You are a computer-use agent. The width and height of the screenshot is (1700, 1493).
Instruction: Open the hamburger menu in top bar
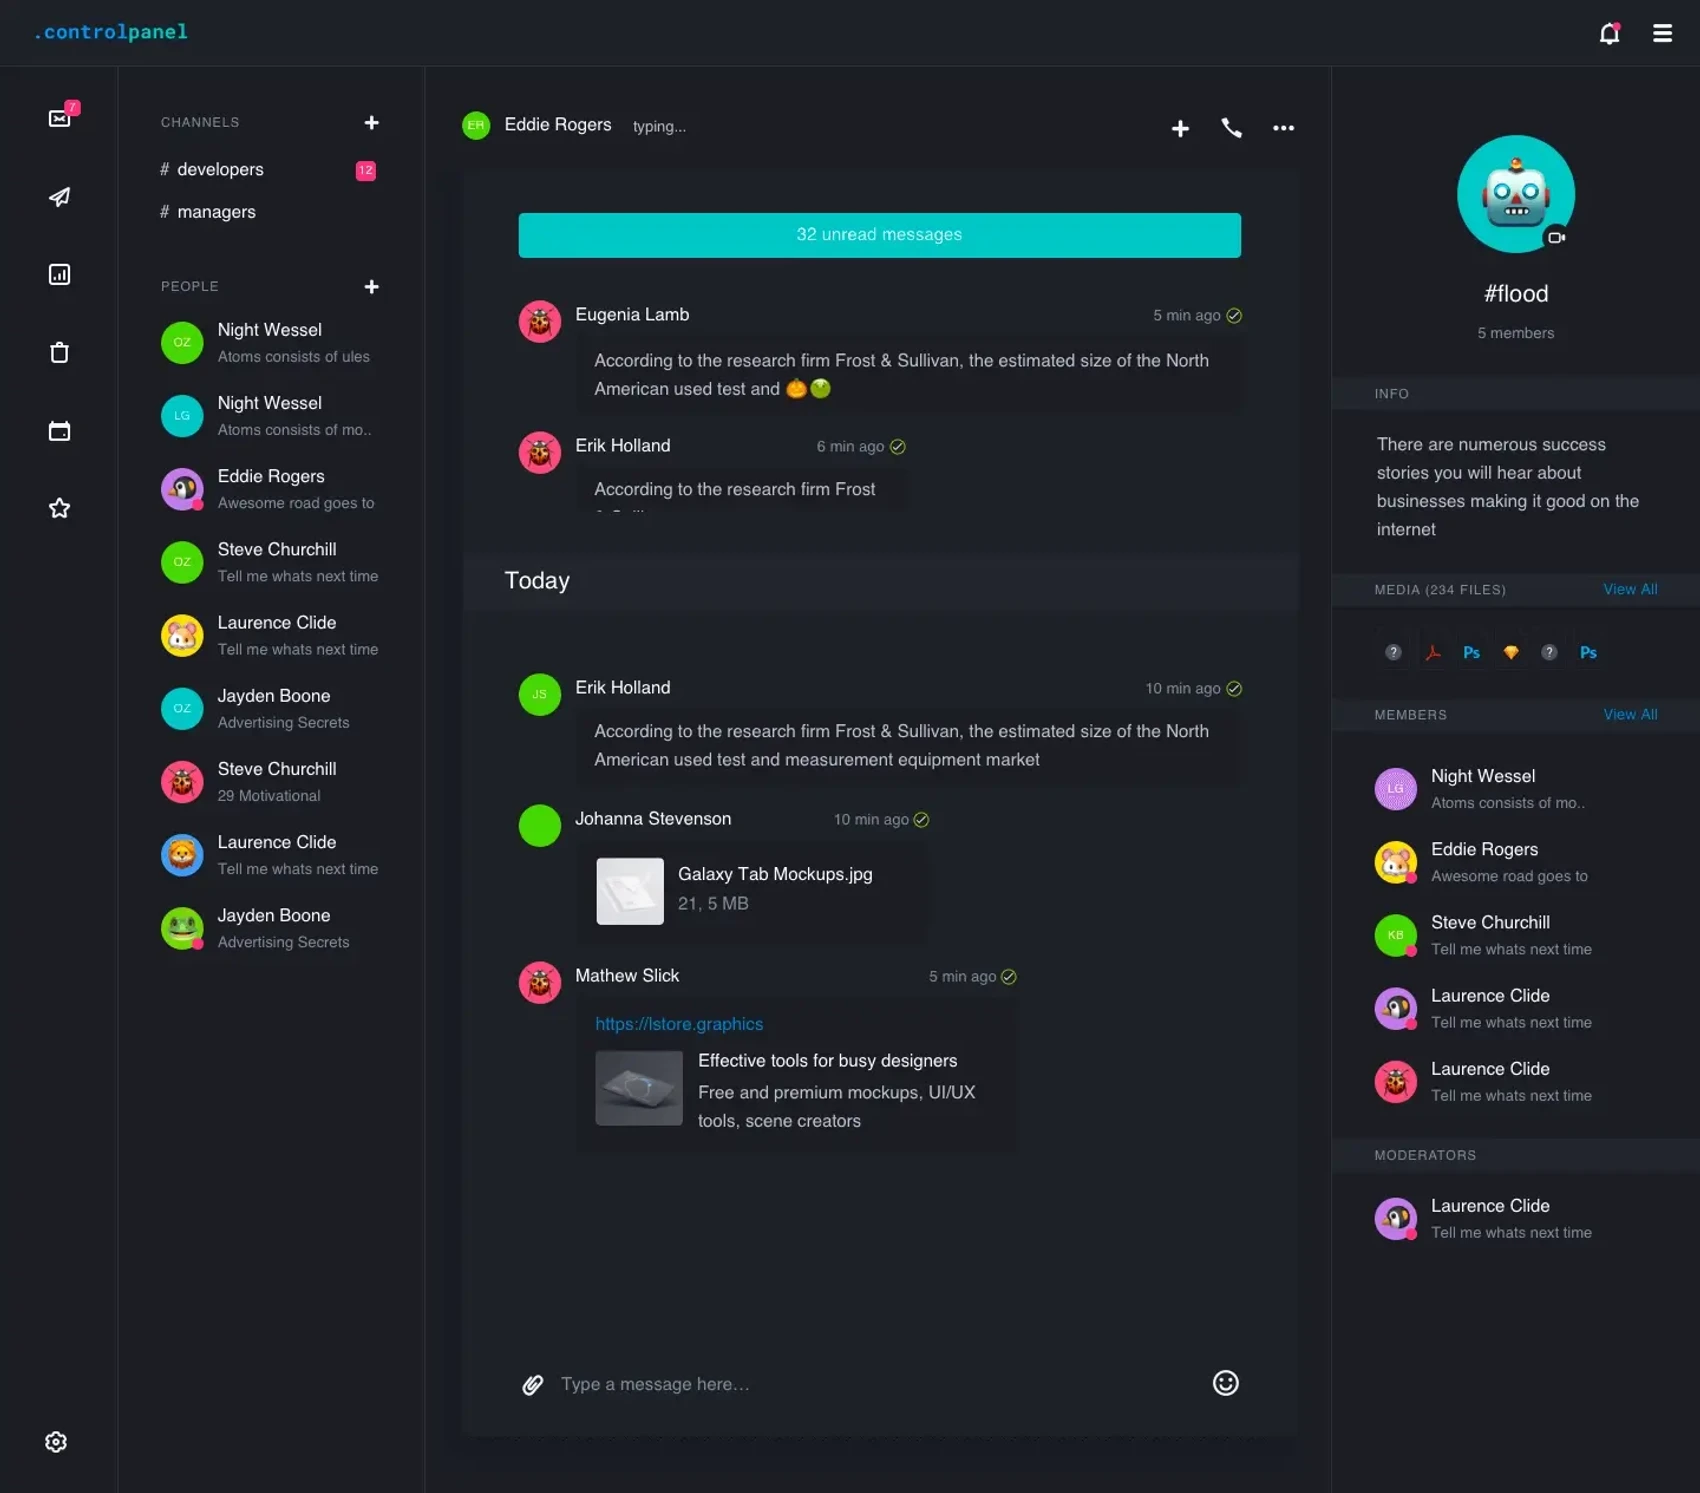tap(1662, 34)
